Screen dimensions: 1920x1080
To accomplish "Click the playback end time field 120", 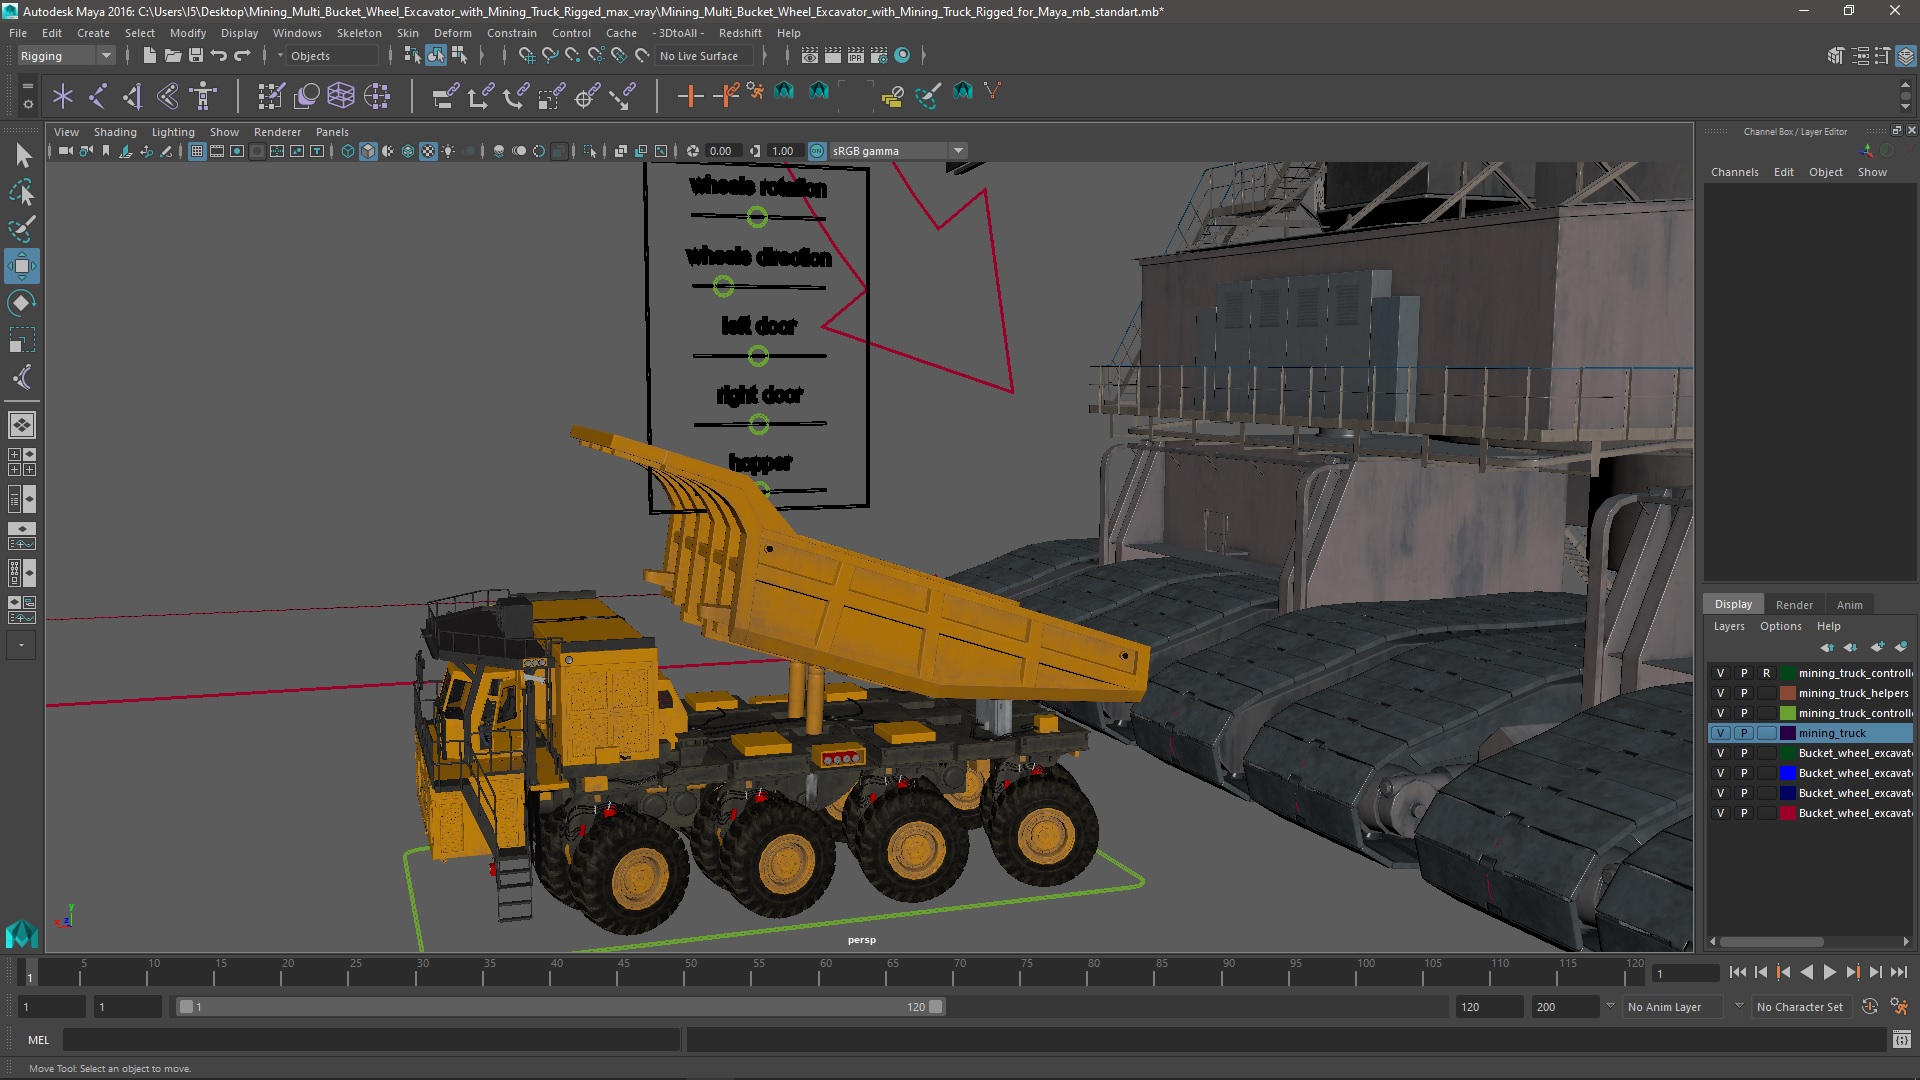I will pos(1488,1007).
